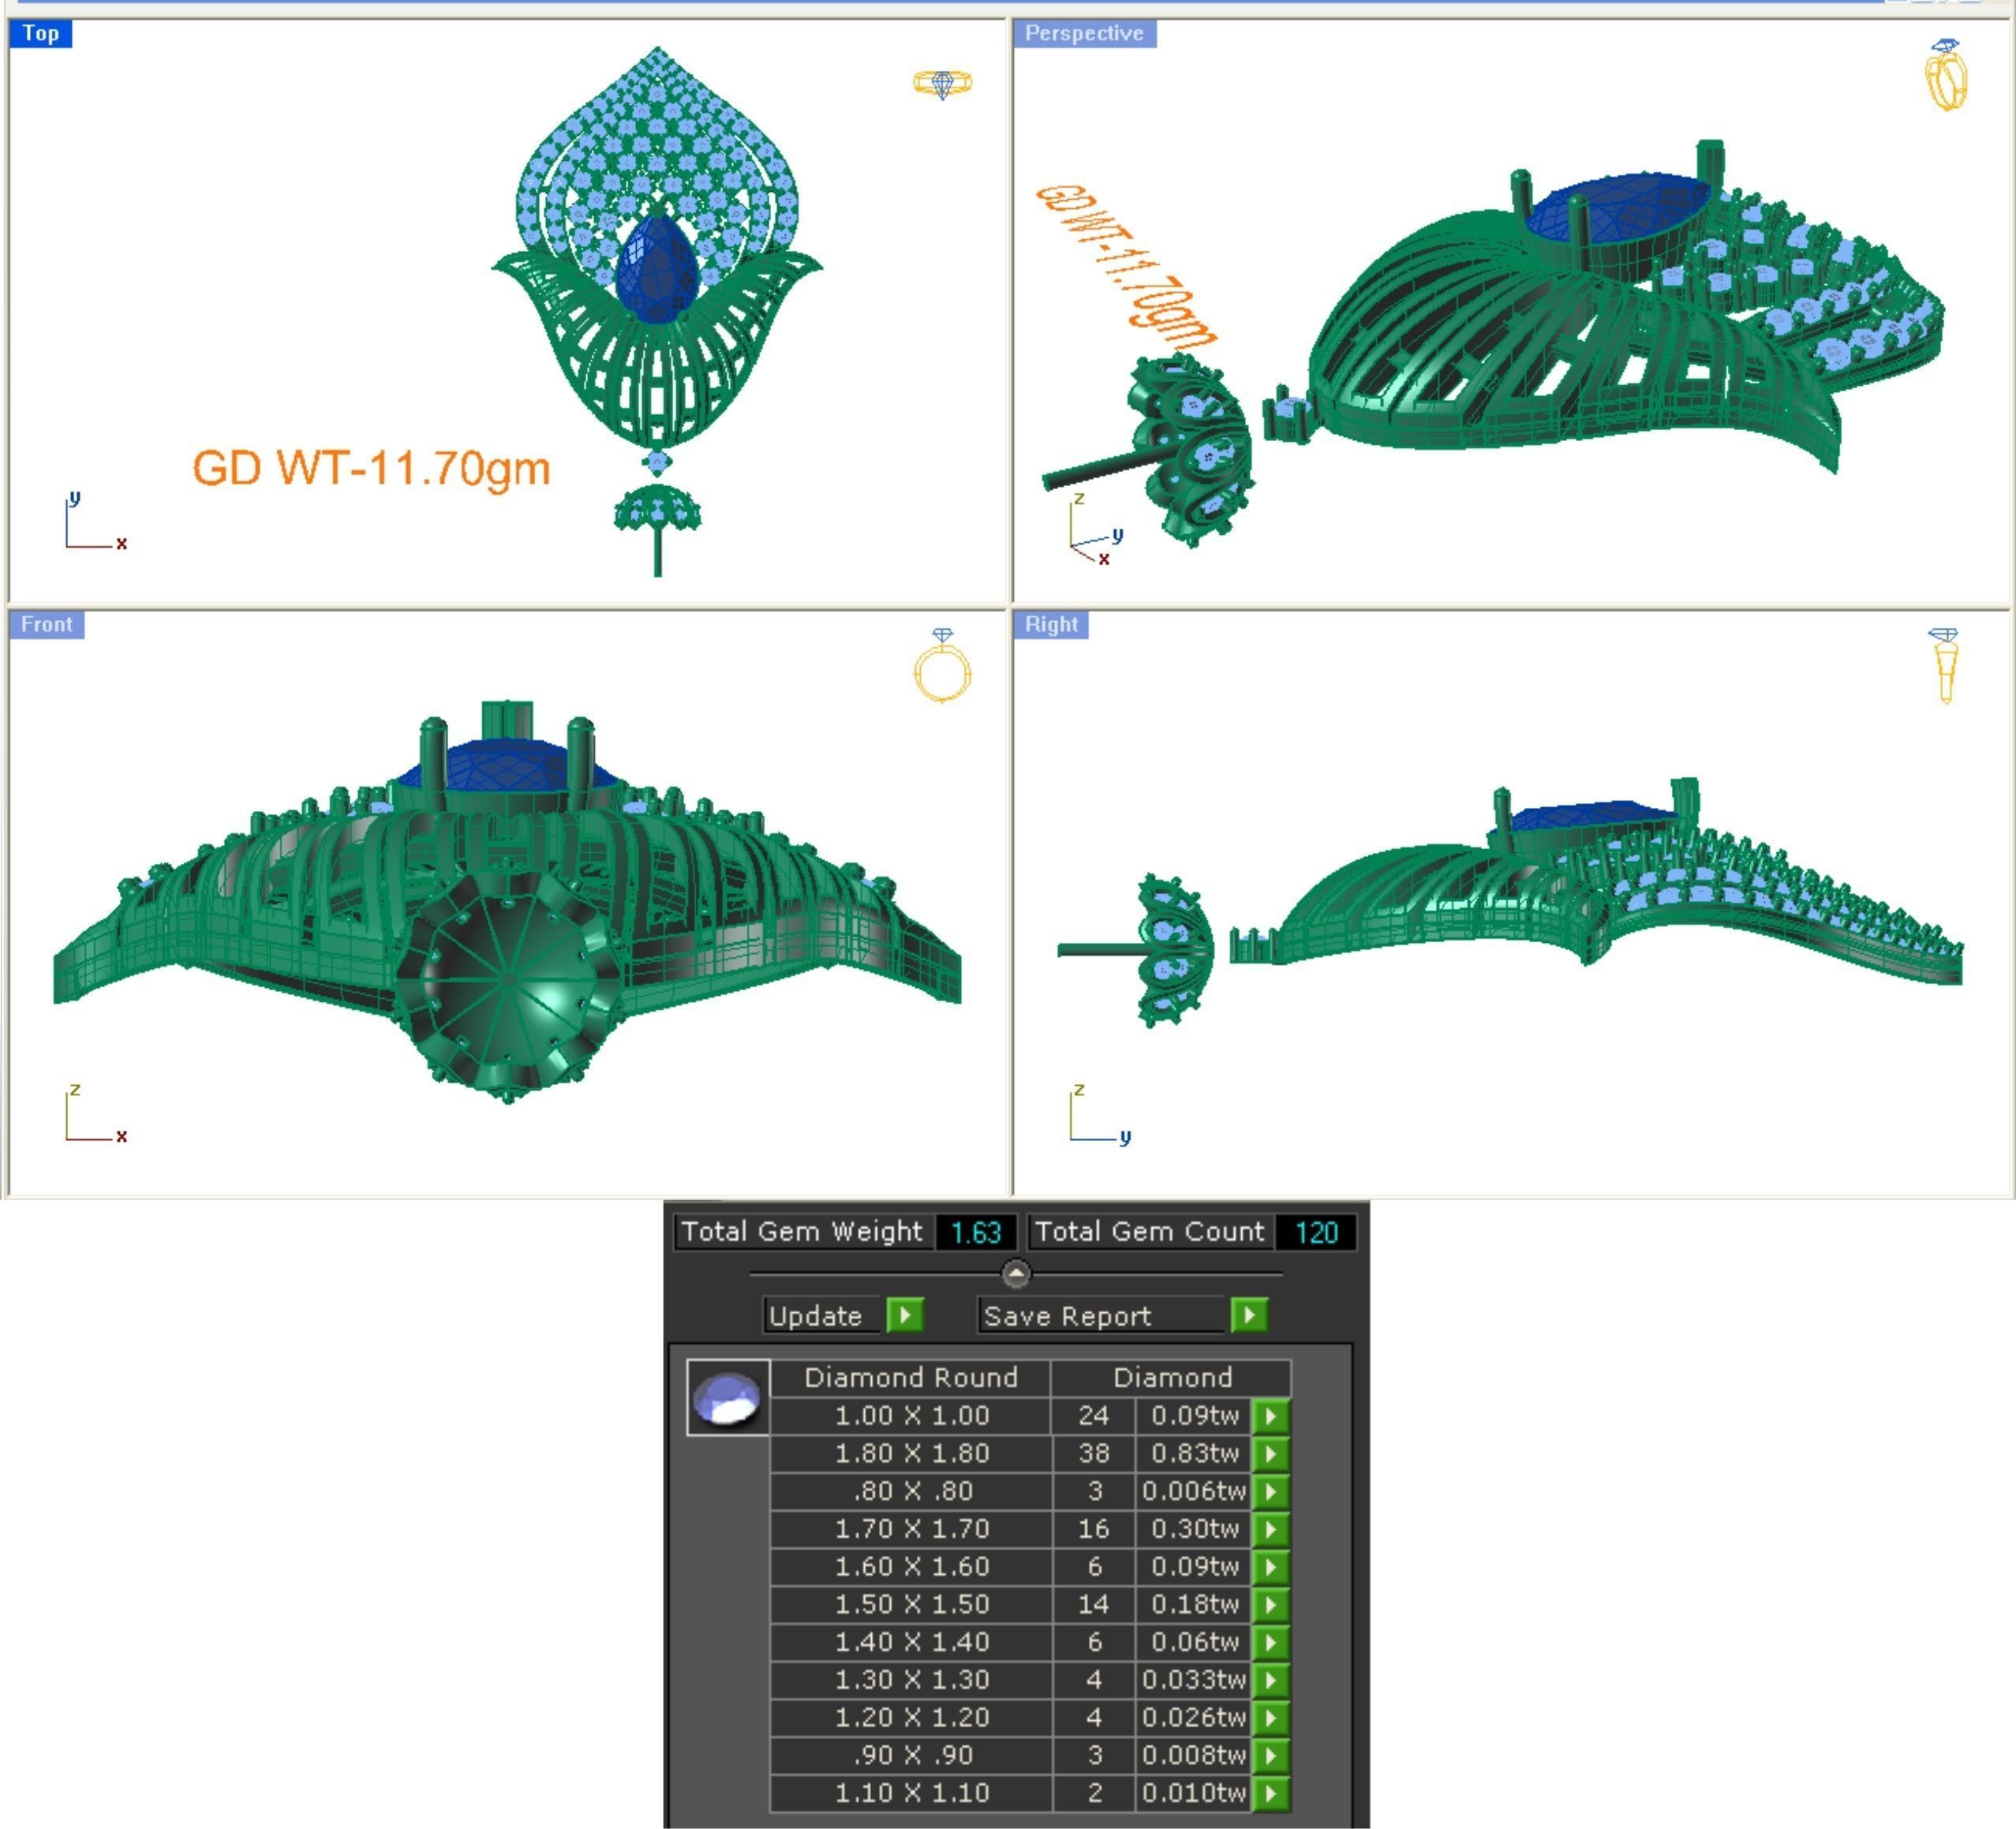Select the Right viewport label

coord(1051,625)
